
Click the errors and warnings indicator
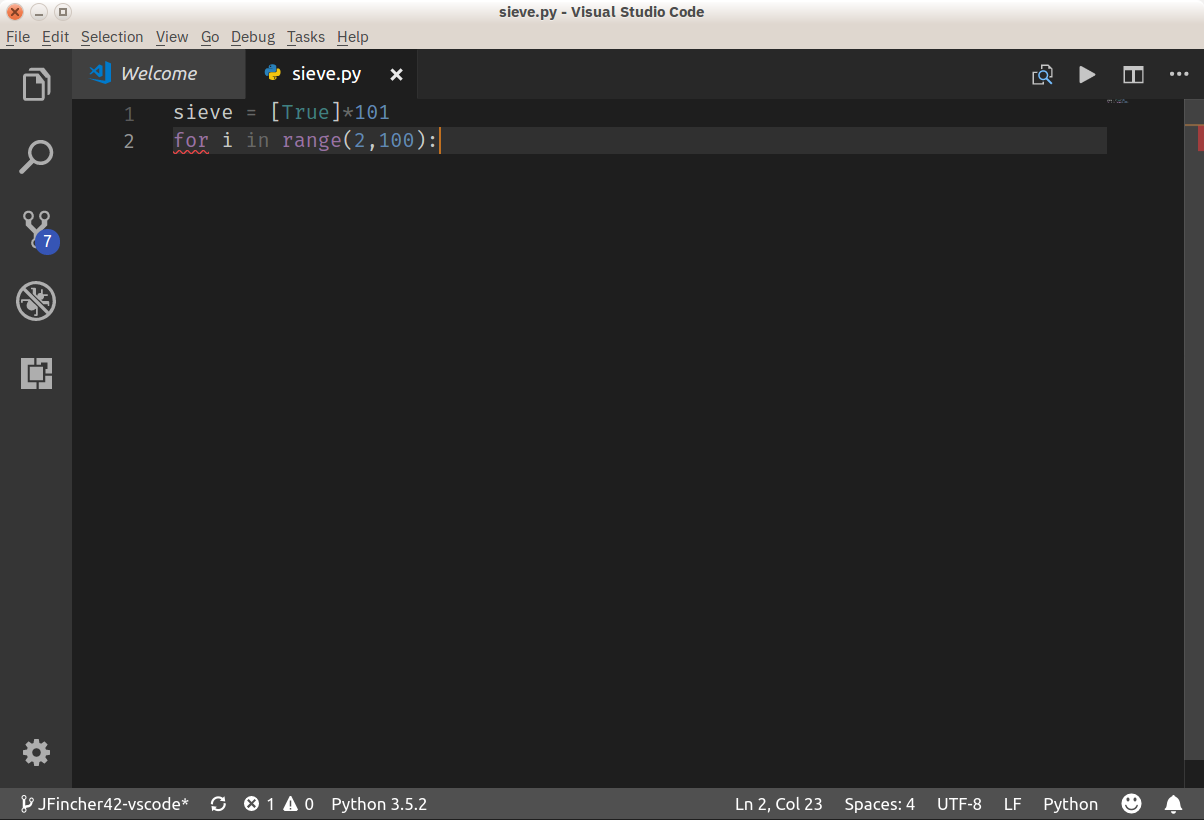pyautogui.click(x=281, y=803)
